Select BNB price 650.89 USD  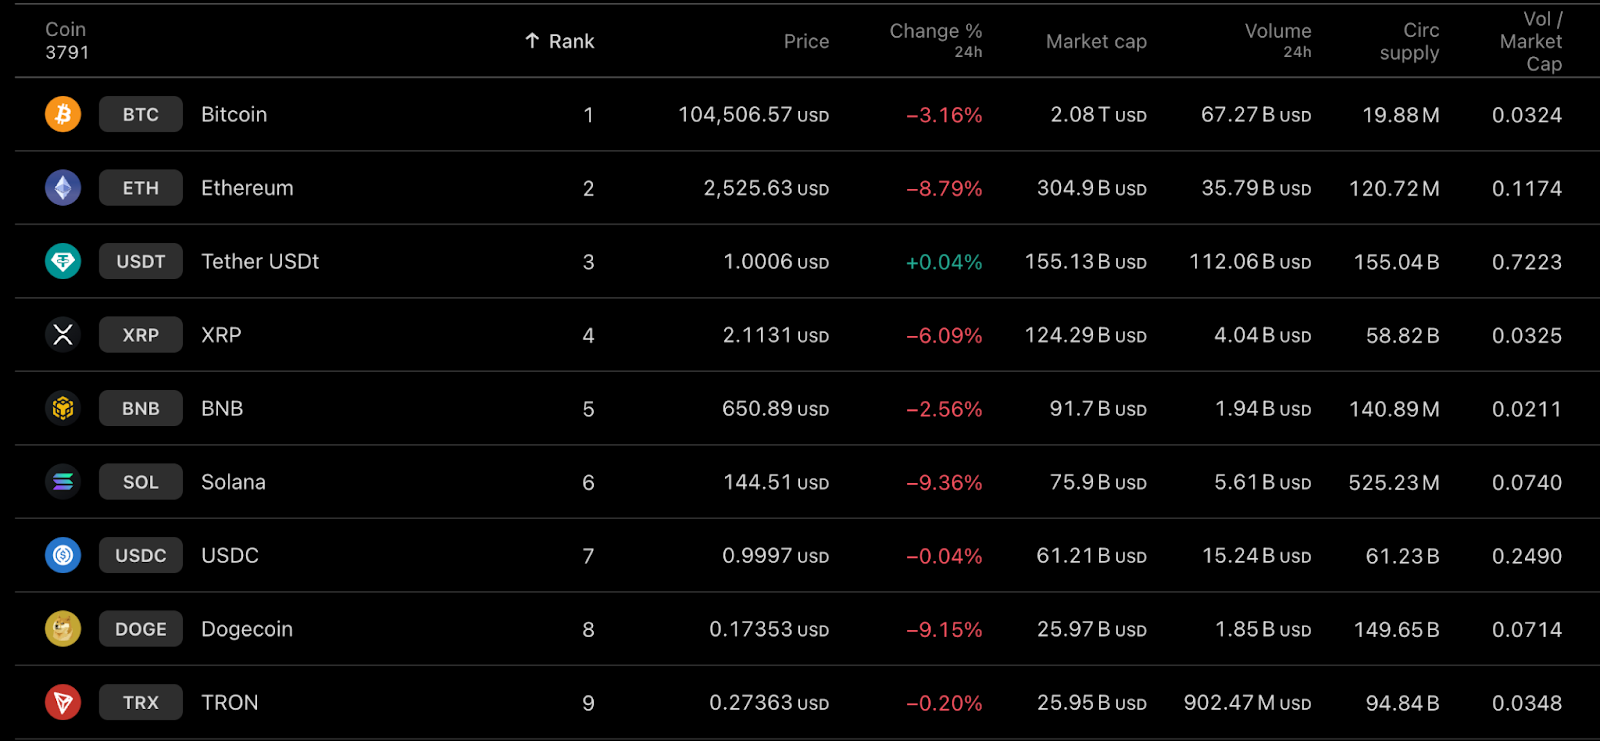point(776,409)
